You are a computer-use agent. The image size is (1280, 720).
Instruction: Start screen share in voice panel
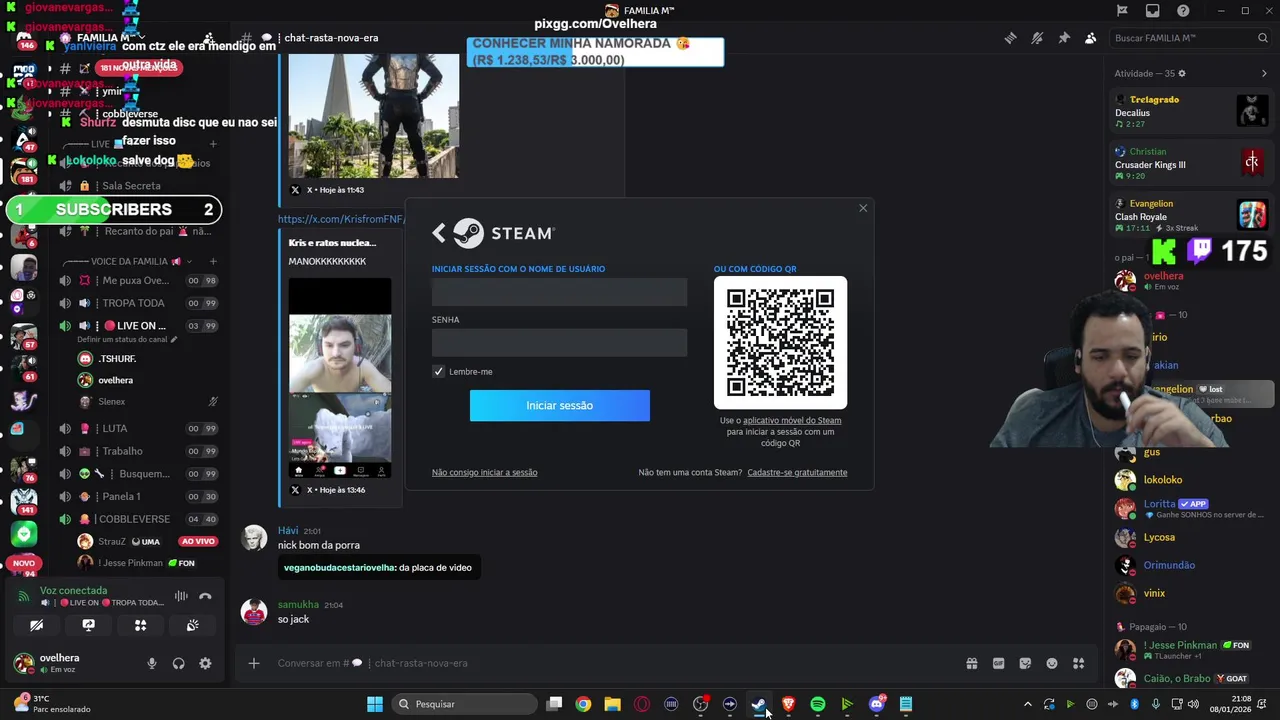[88, 625]
